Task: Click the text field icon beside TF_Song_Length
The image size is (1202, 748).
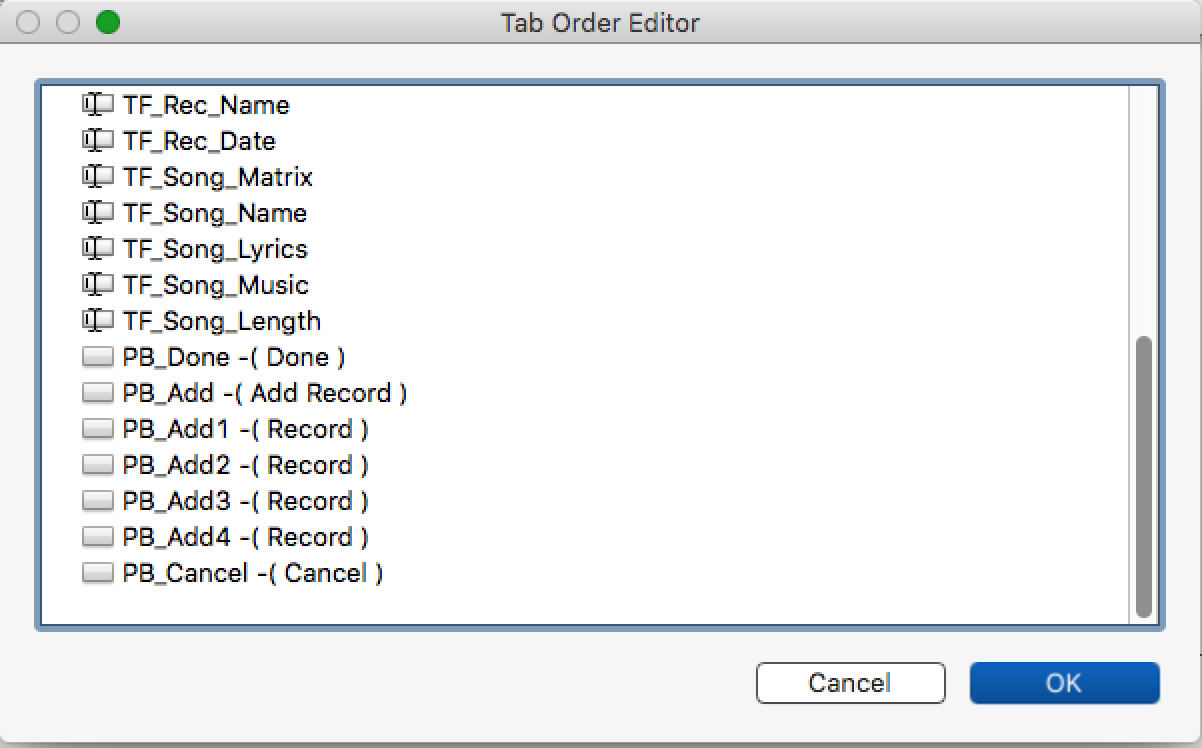Action: pyautogui.click(x=97, y=321)
